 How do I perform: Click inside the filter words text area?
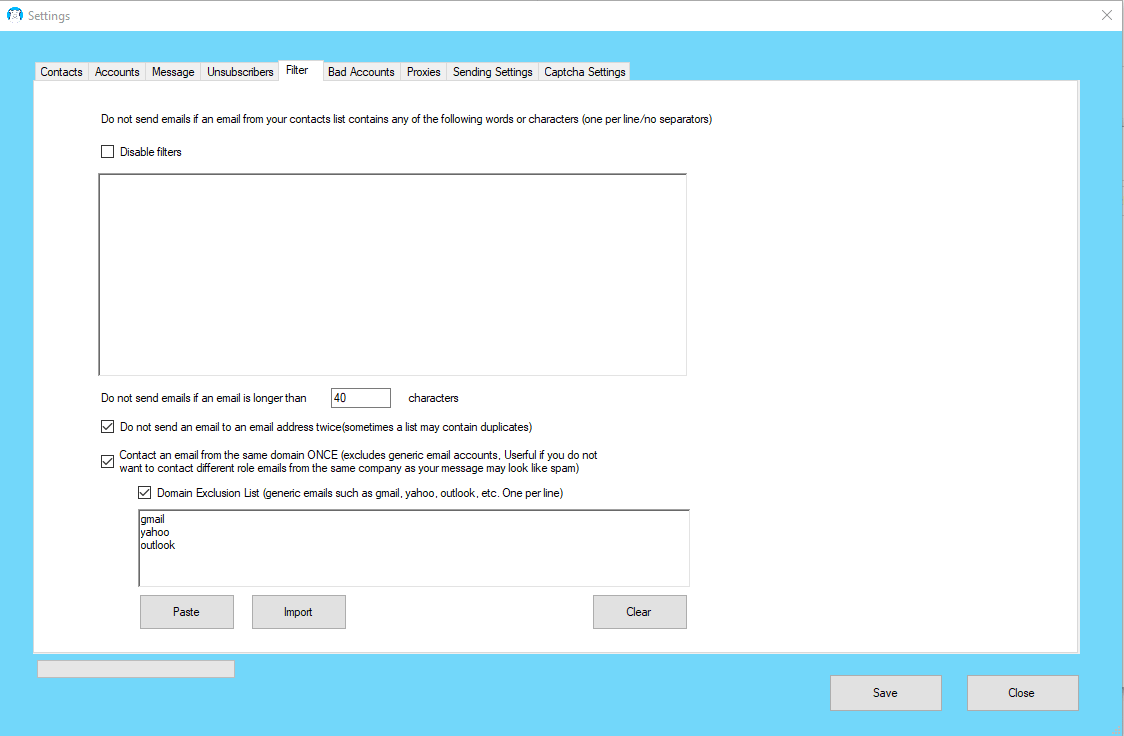pos(392,275)
